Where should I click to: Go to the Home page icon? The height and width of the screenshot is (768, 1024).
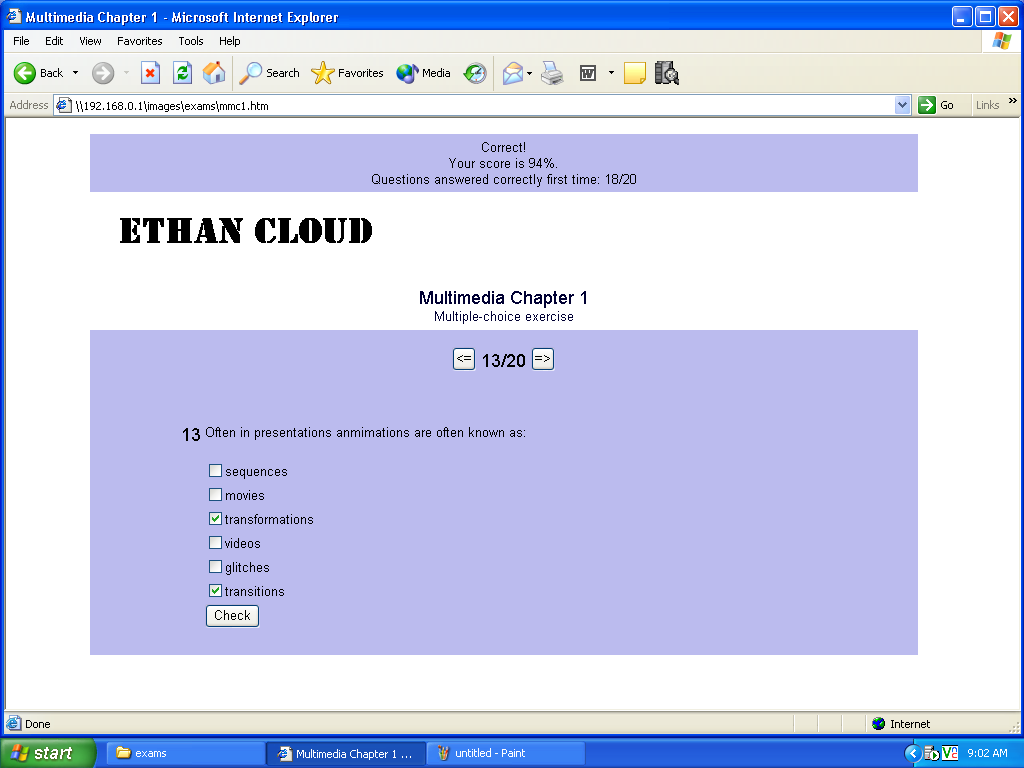point(214,73)
